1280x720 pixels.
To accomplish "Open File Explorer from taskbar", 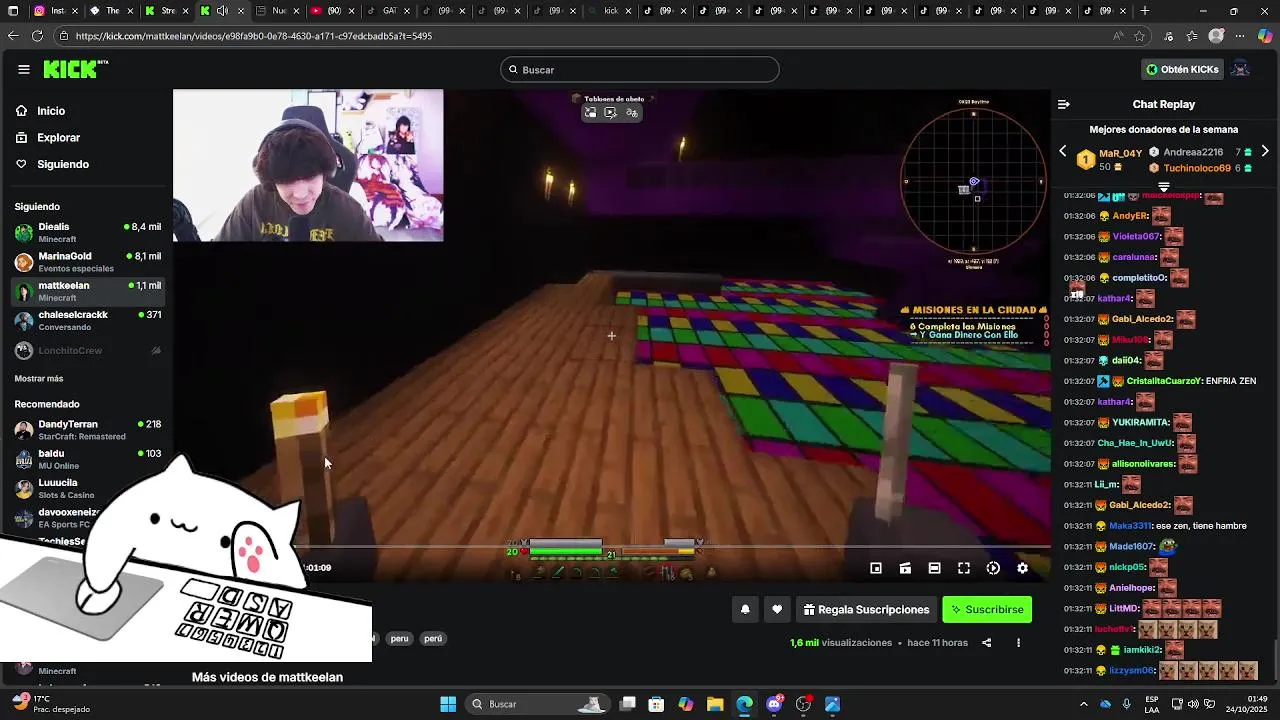I will [x=715, y=704].
